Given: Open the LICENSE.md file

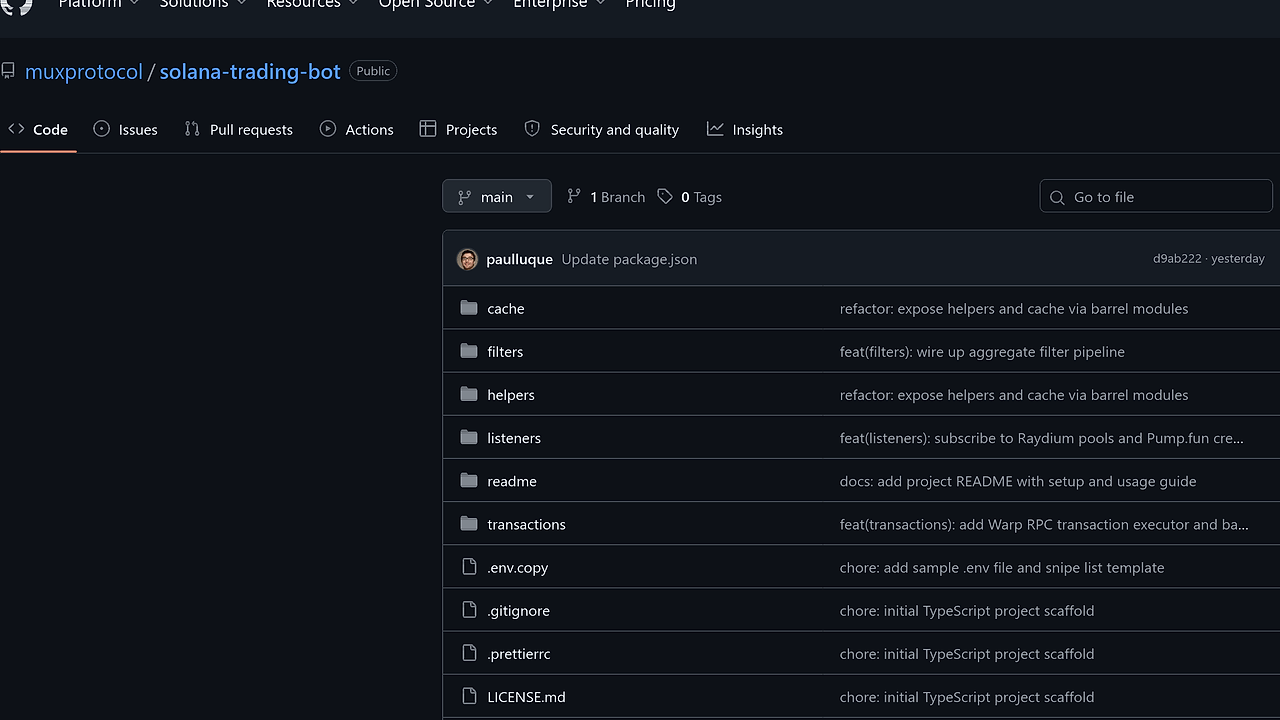Looking at the screenshot, I should [x=526, y=697].
